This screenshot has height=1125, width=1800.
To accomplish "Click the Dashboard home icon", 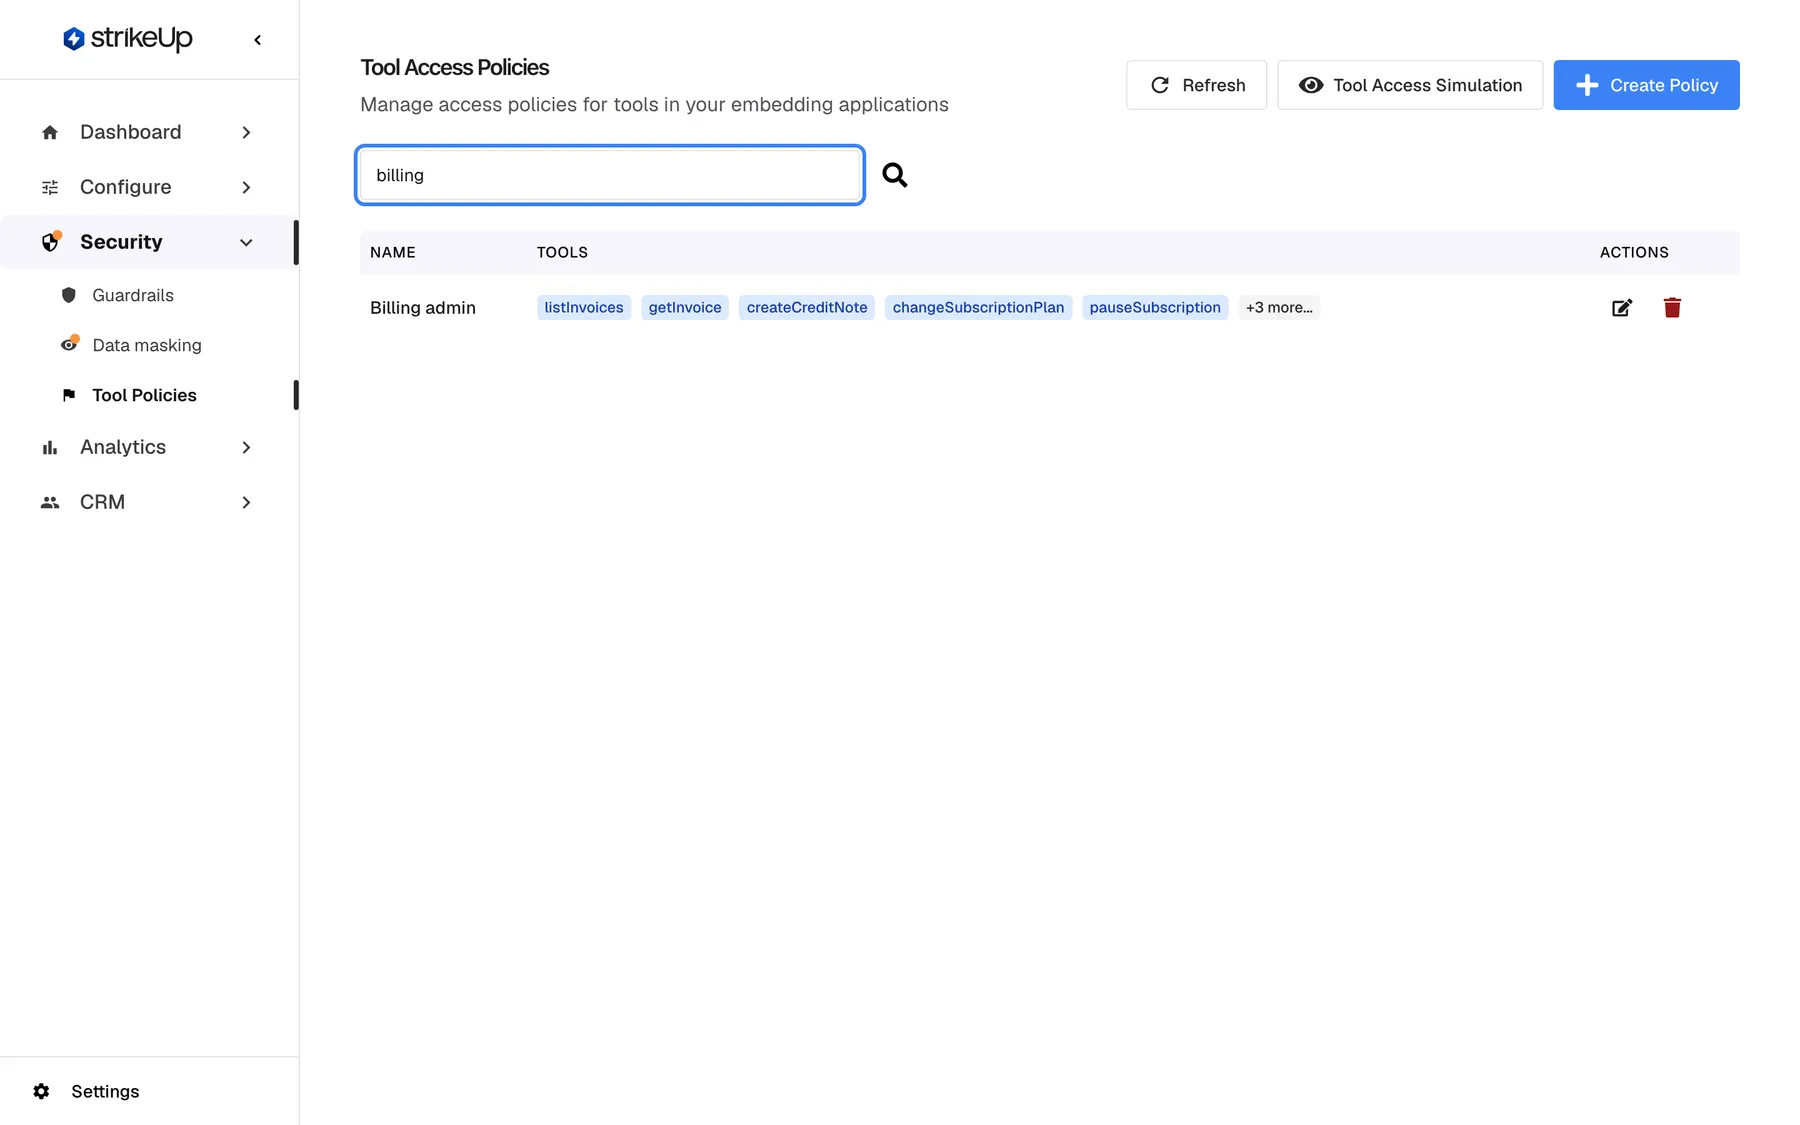I will point(50,132).
